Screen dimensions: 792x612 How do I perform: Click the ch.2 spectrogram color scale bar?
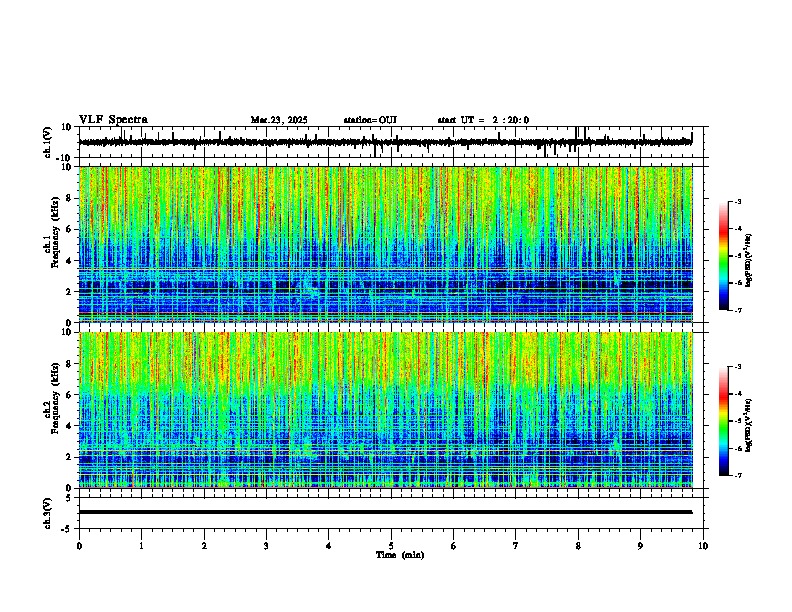(724, 421)
